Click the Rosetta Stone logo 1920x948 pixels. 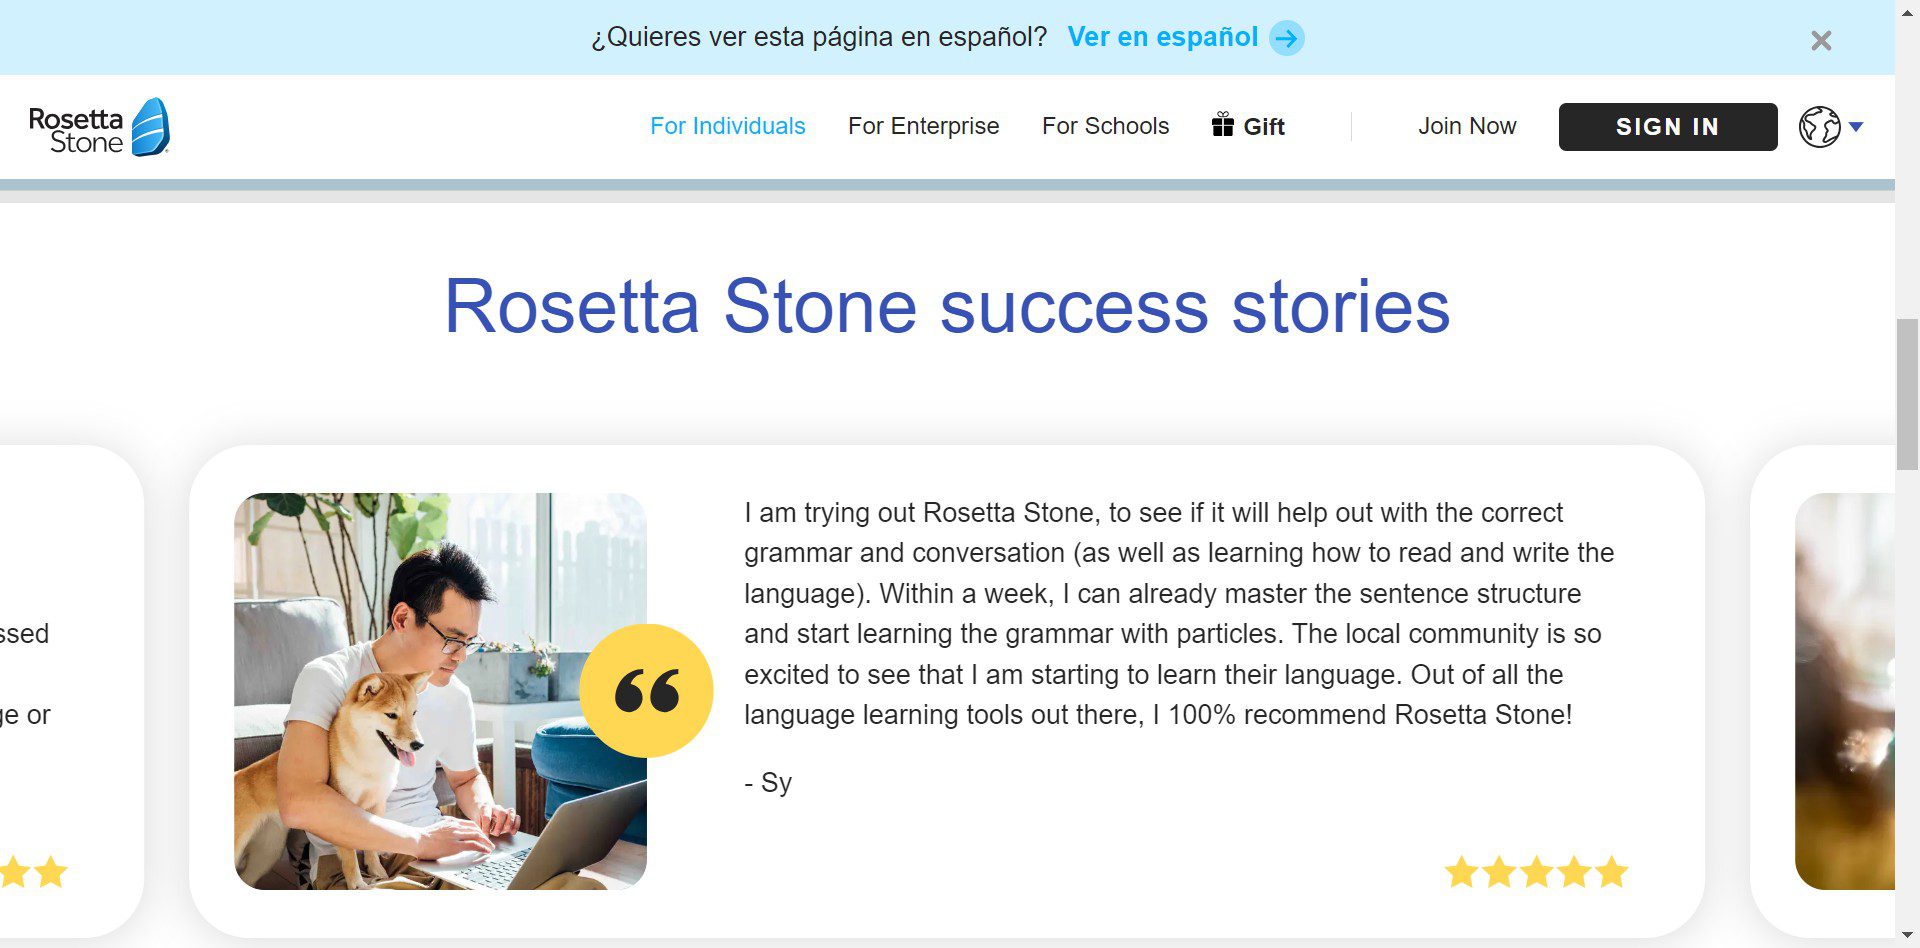(x=99, y=128)
